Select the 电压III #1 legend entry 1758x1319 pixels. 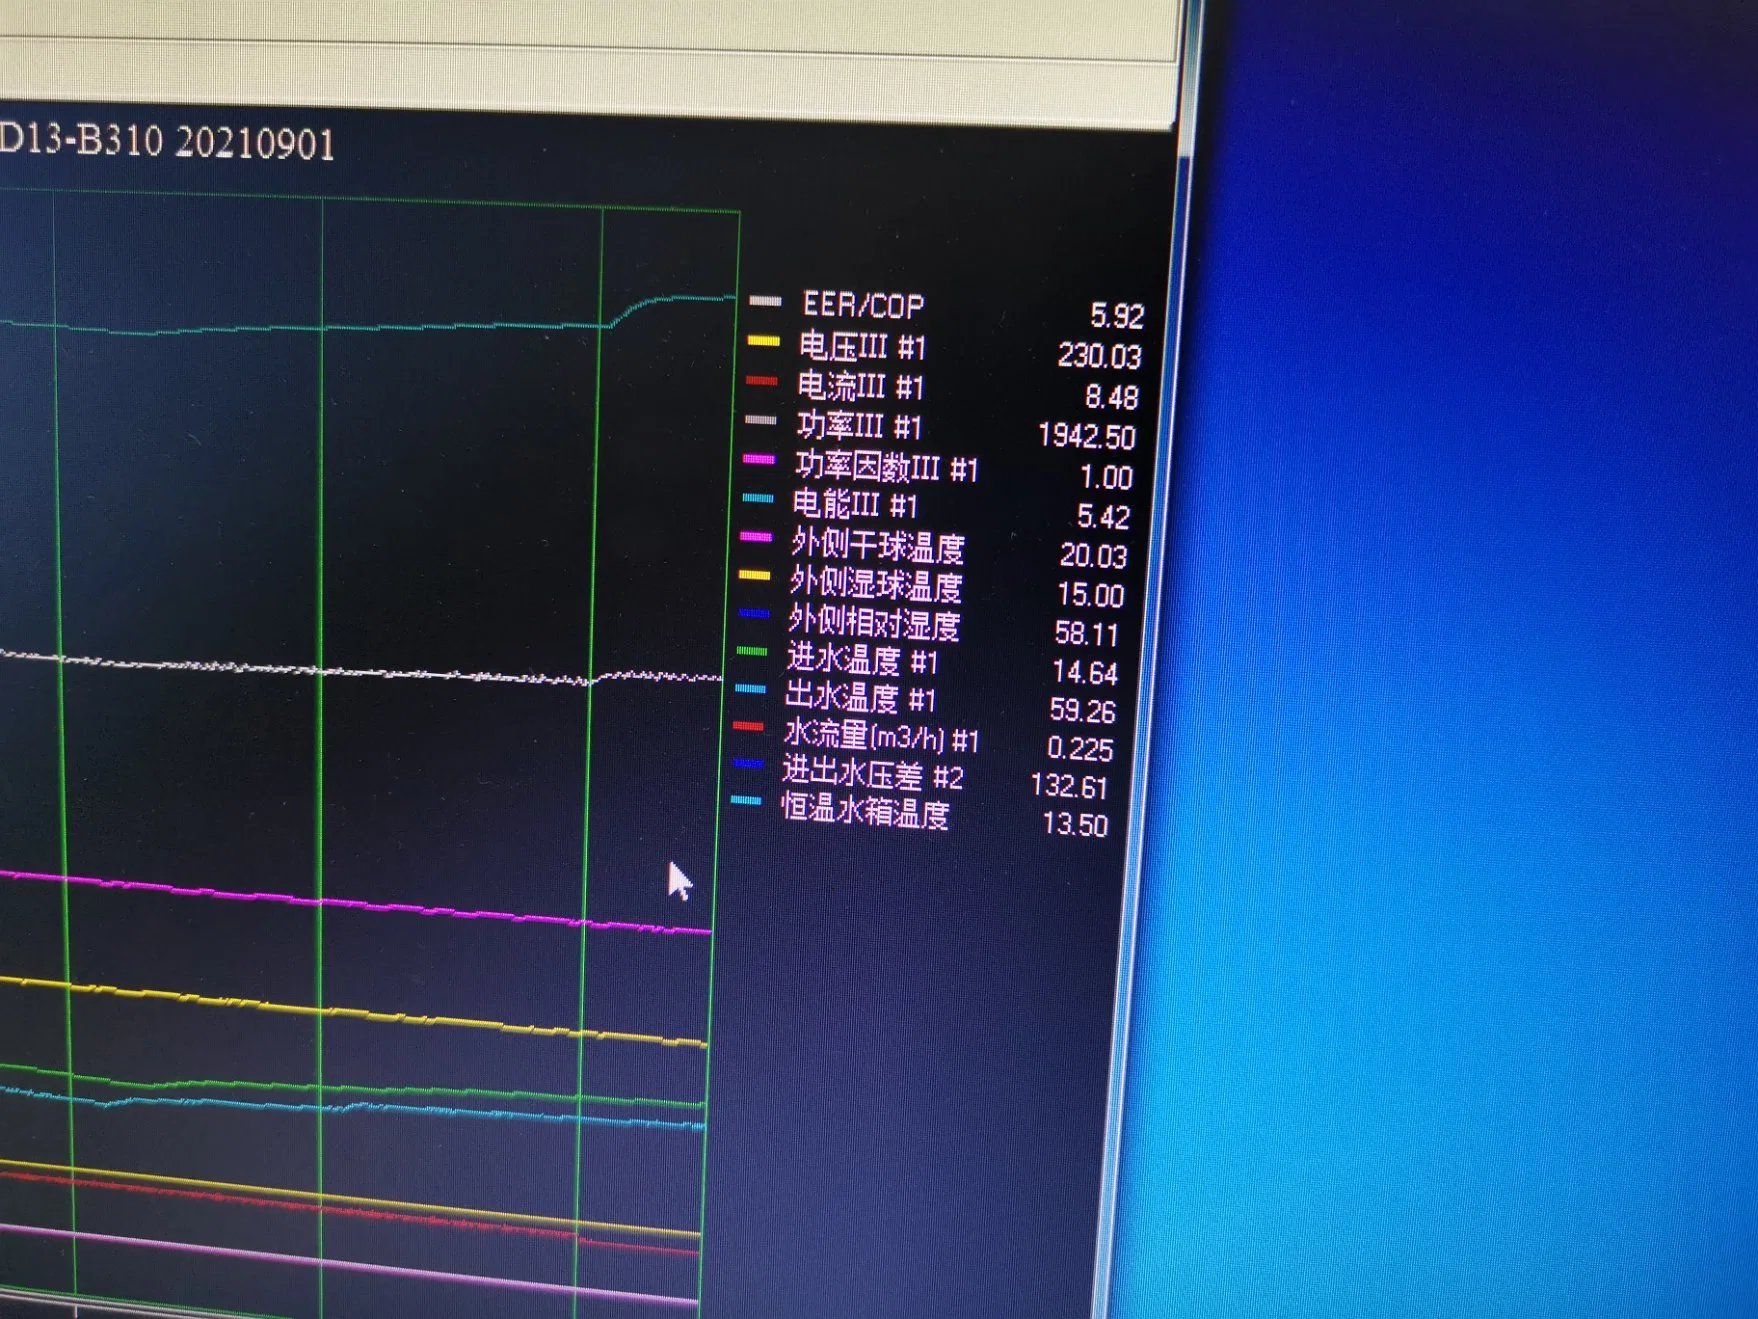(862, 347)
